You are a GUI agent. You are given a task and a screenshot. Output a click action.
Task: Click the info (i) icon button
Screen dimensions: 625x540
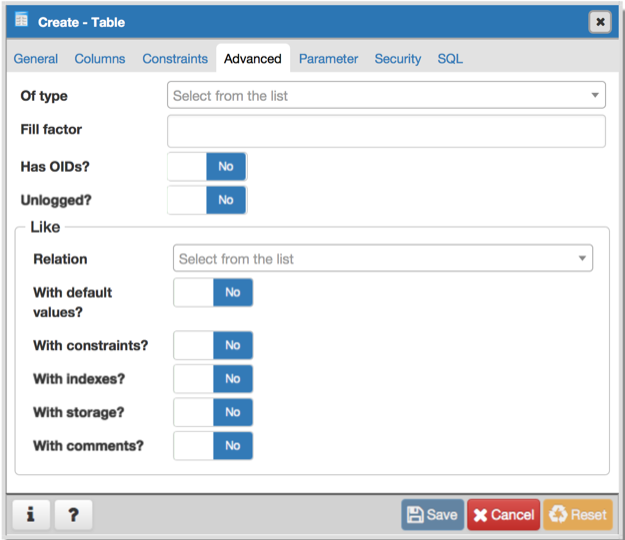(30, 515)
